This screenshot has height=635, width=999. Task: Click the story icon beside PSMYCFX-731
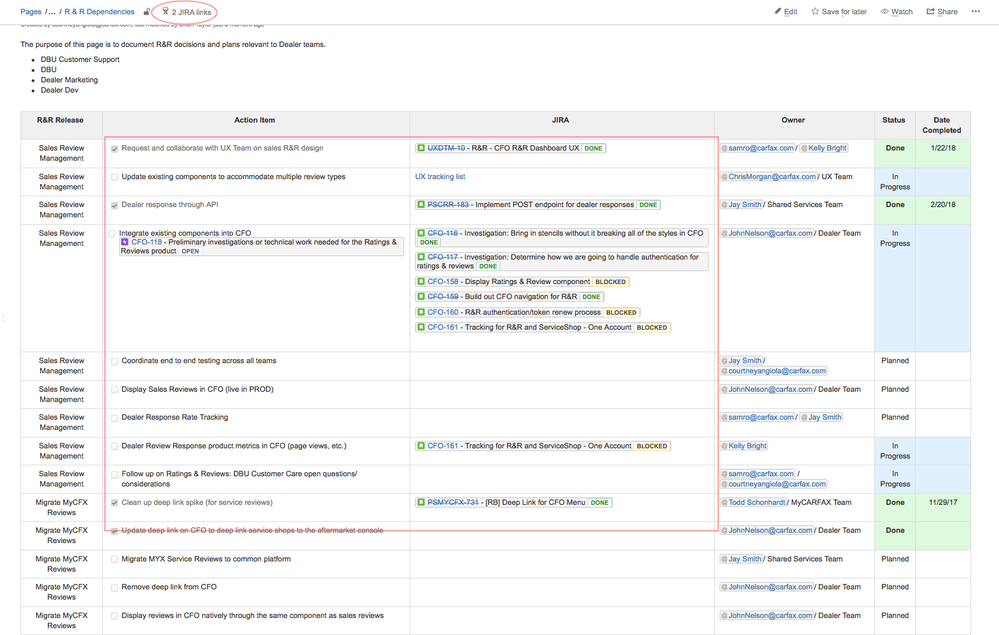click(421, 503)
